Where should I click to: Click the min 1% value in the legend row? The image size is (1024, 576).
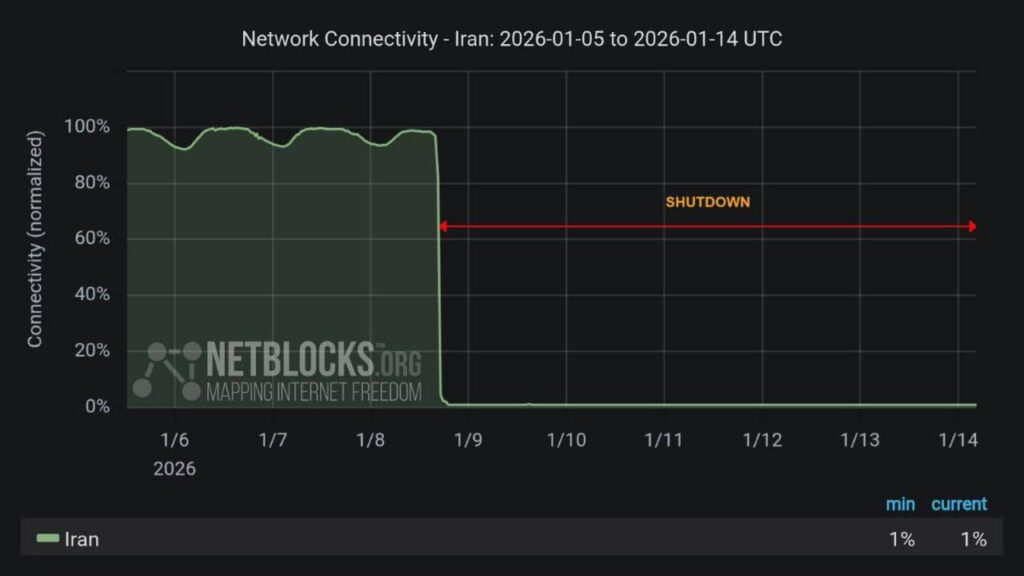[x=901, y=539]
